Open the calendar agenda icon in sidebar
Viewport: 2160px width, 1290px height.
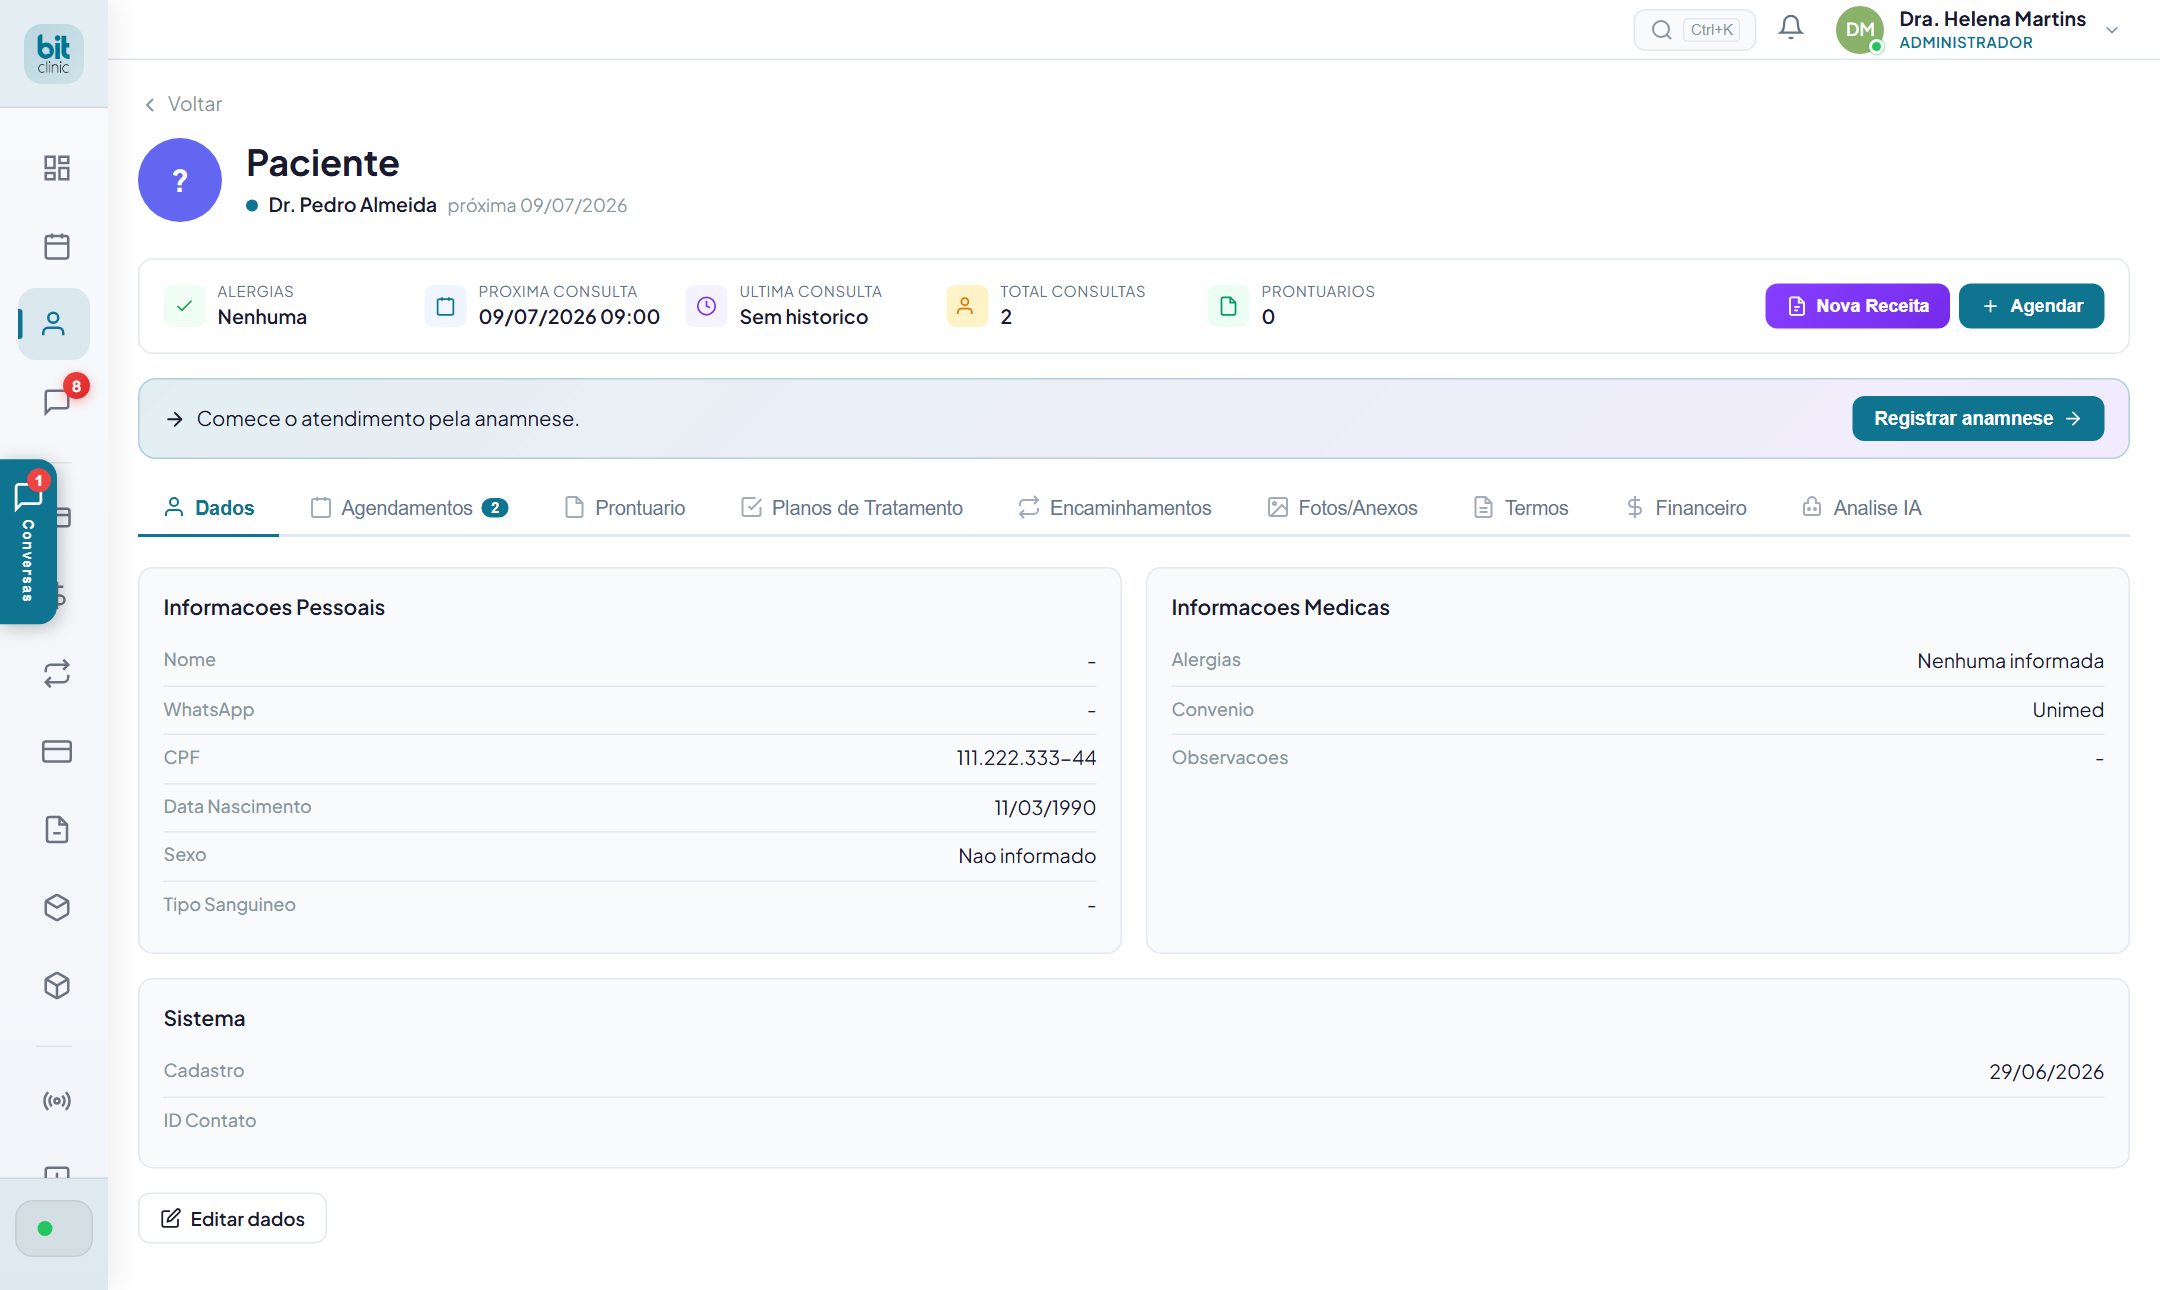57,246
